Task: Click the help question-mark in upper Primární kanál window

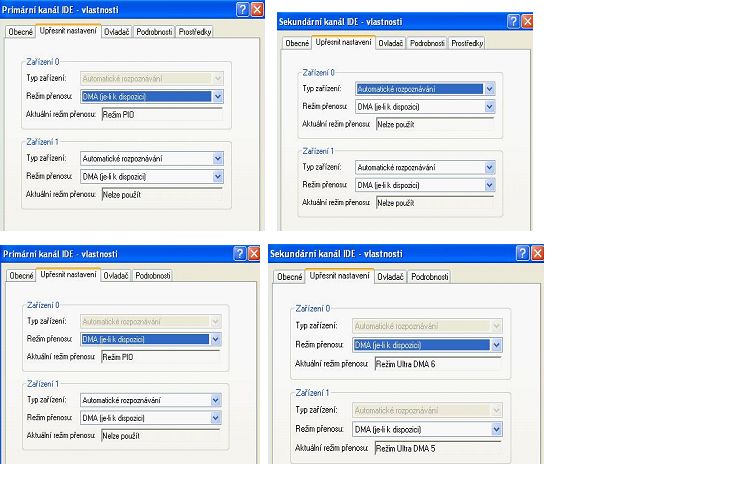Action: pyautogui.click(x=243, y=9)
